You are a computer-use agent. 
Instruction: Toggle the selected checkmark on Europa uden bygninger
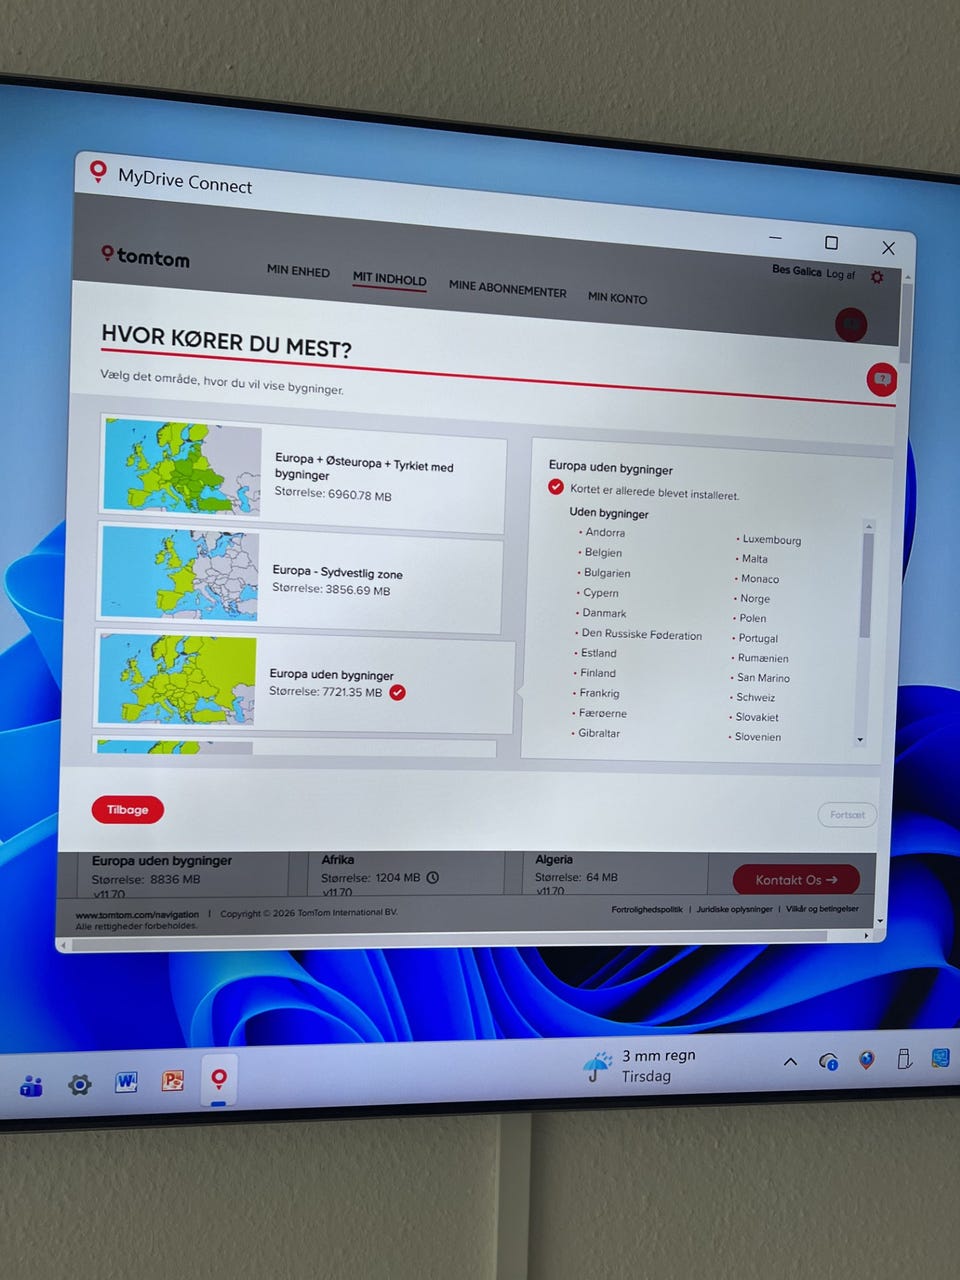(x=397, y=692)
